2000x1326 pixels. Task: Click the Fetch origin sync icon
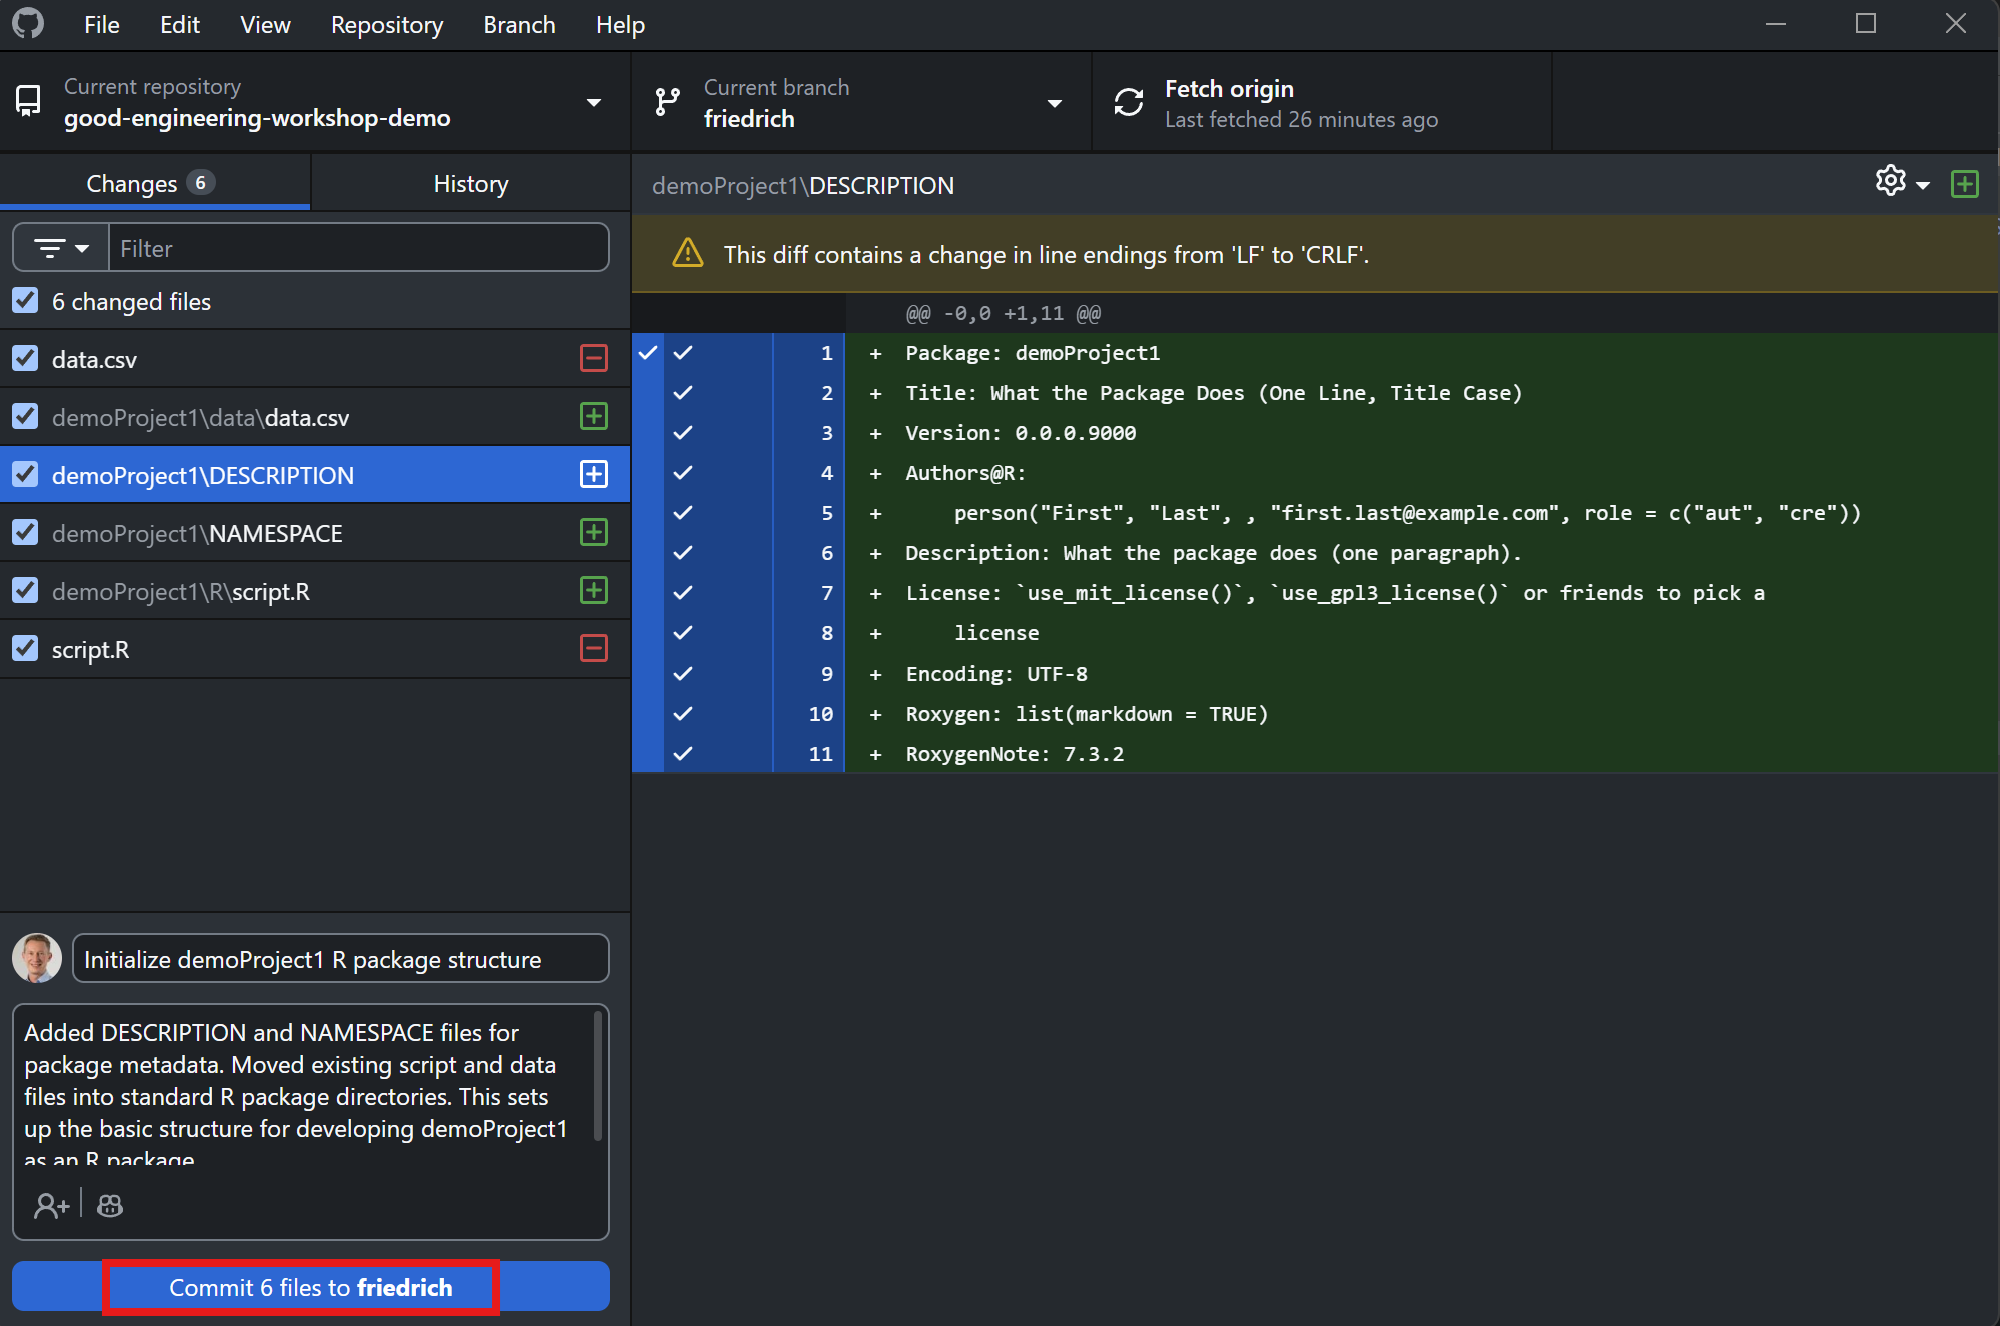pos(1129,103)
